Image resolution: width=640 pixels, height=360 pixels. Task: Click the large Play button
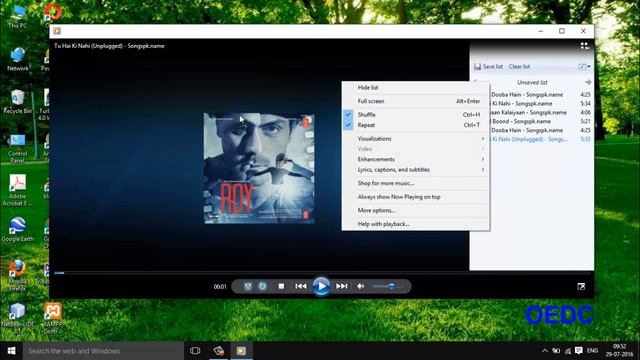(x=321, y=286)
